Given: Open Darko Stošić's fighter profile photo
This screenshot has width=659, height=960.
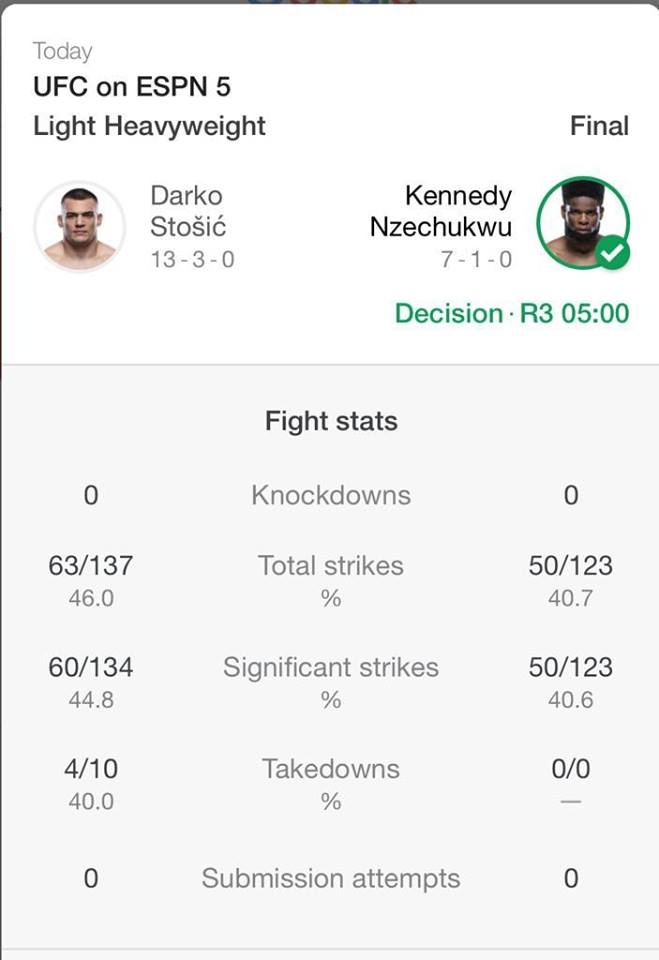Looking at the screenshot, I should [x=80, y=225].
